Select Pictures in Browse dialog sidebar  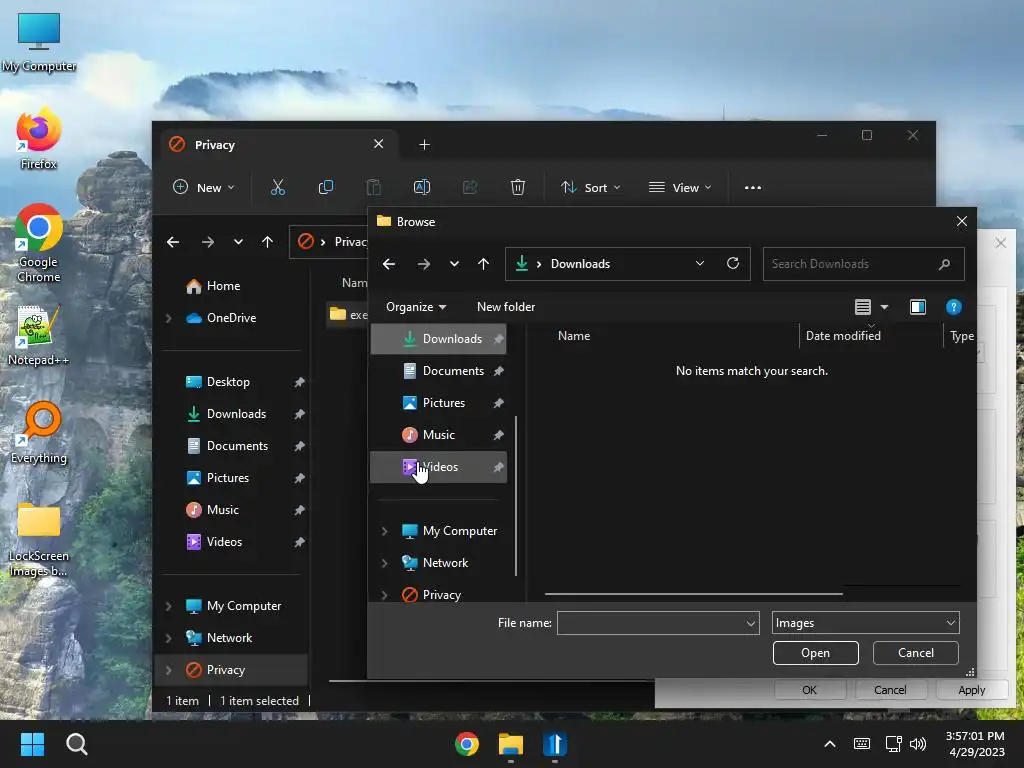[x=438, y=403]
